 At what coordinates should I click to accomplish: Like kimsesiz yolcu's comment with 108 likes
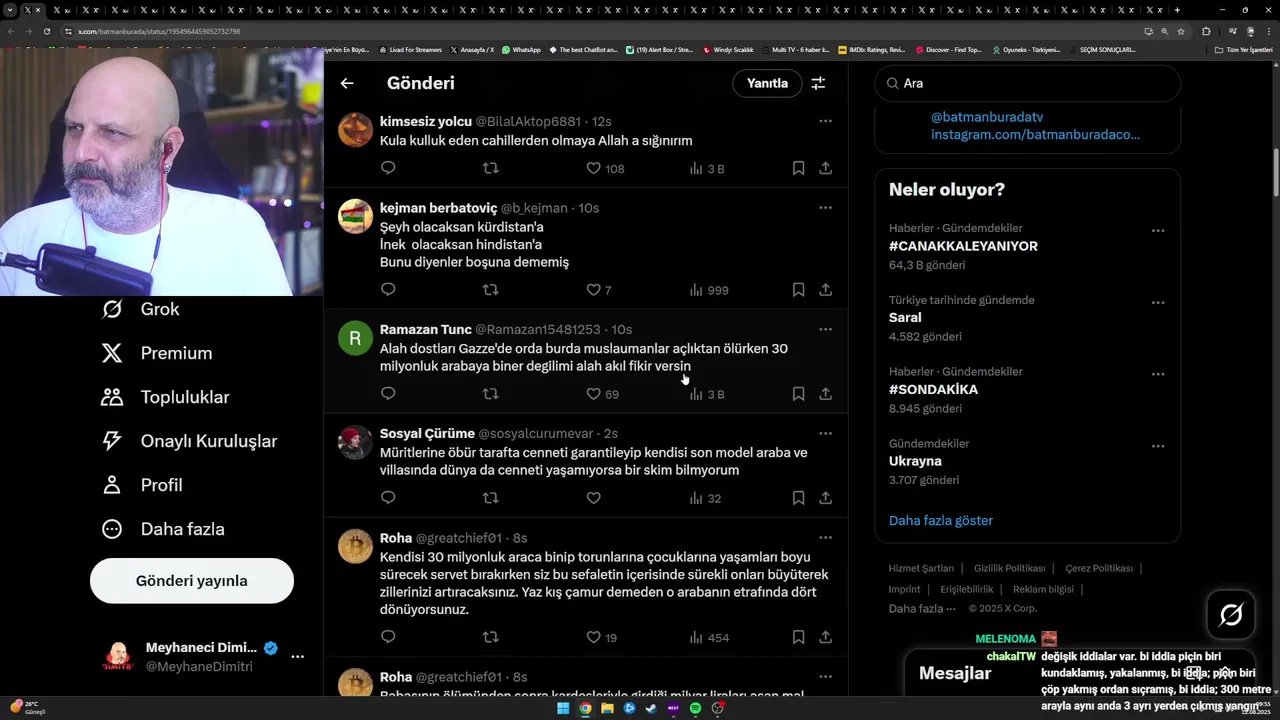coord(605,168)
